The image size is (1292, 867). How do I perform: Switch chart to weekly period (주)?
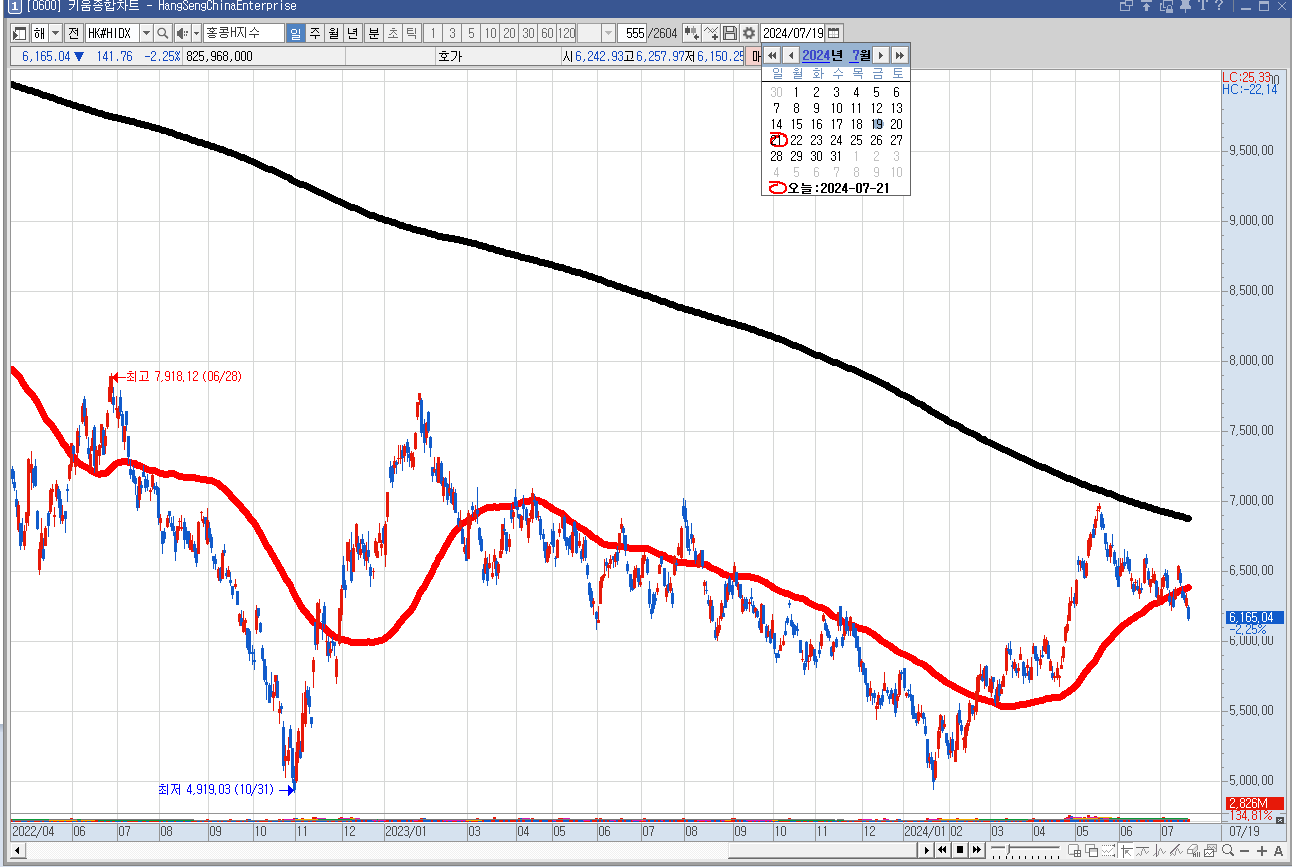[314, 34]
